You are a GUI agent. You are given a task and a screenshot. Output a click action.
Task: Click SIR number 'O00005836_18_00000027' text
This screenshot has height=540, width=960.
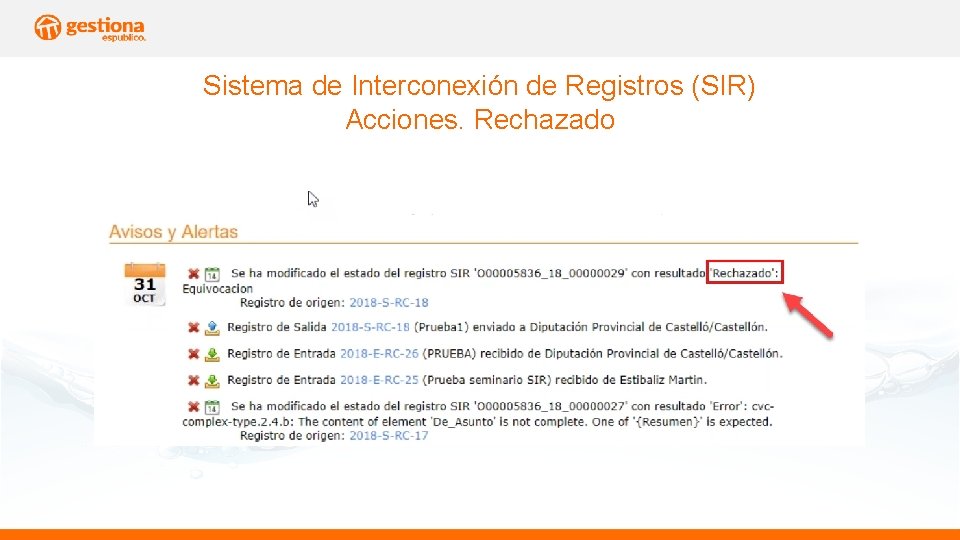click(x=550, y=406)
